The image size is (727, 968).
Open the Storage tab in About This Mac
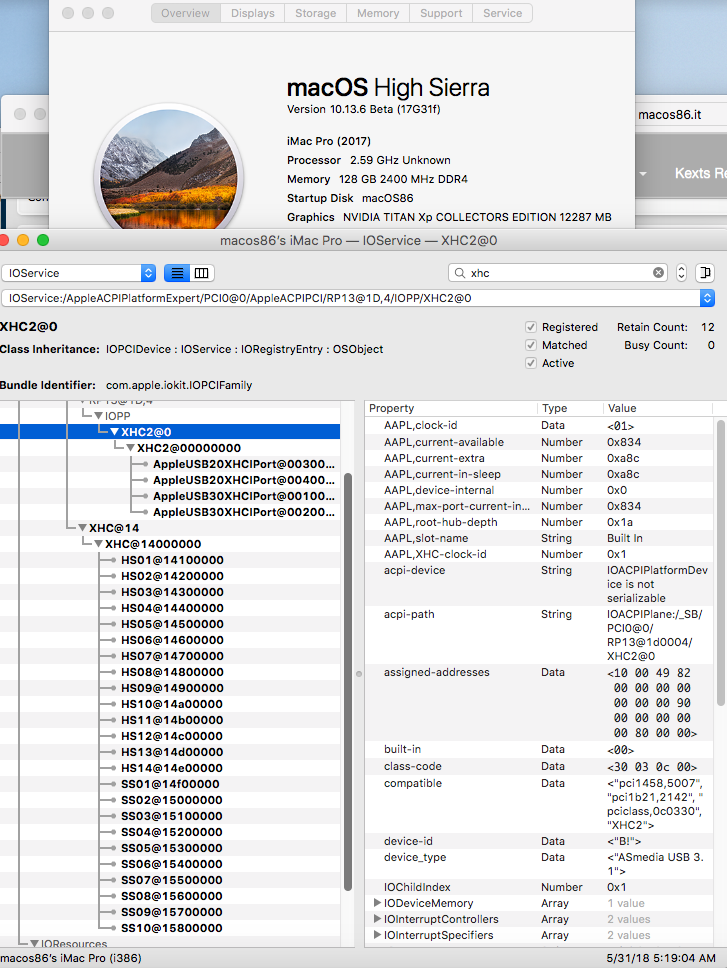pyautogui.click(x=315, y=13)
